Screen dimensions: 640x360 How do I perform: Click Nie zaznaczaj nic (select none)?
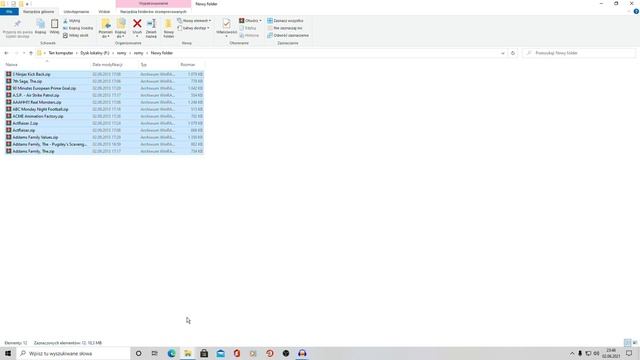coord(285,28)
